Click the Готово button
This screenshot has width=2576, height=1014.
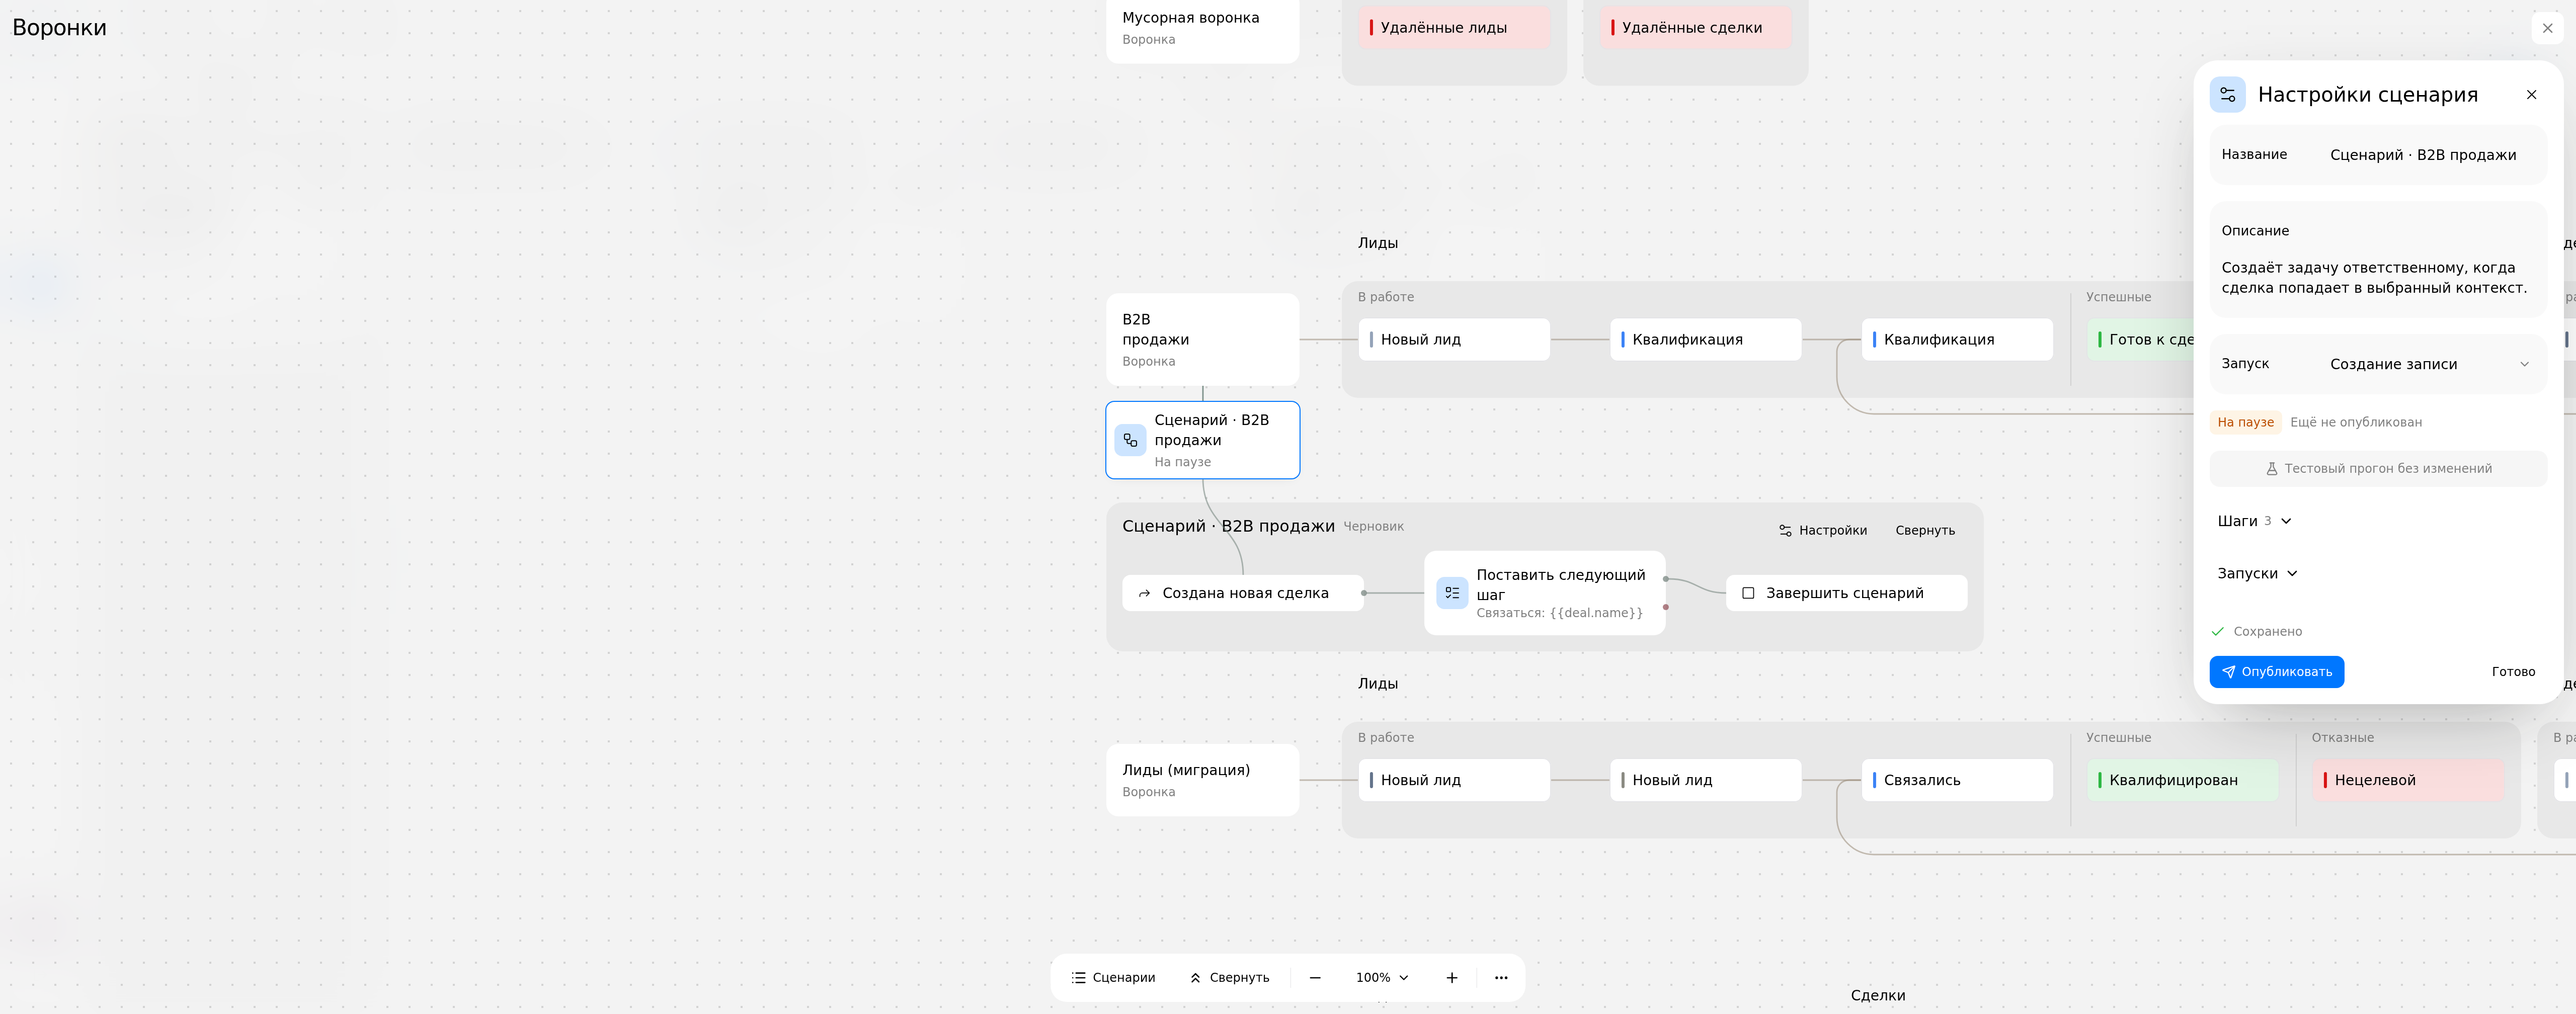(2512, 672)
